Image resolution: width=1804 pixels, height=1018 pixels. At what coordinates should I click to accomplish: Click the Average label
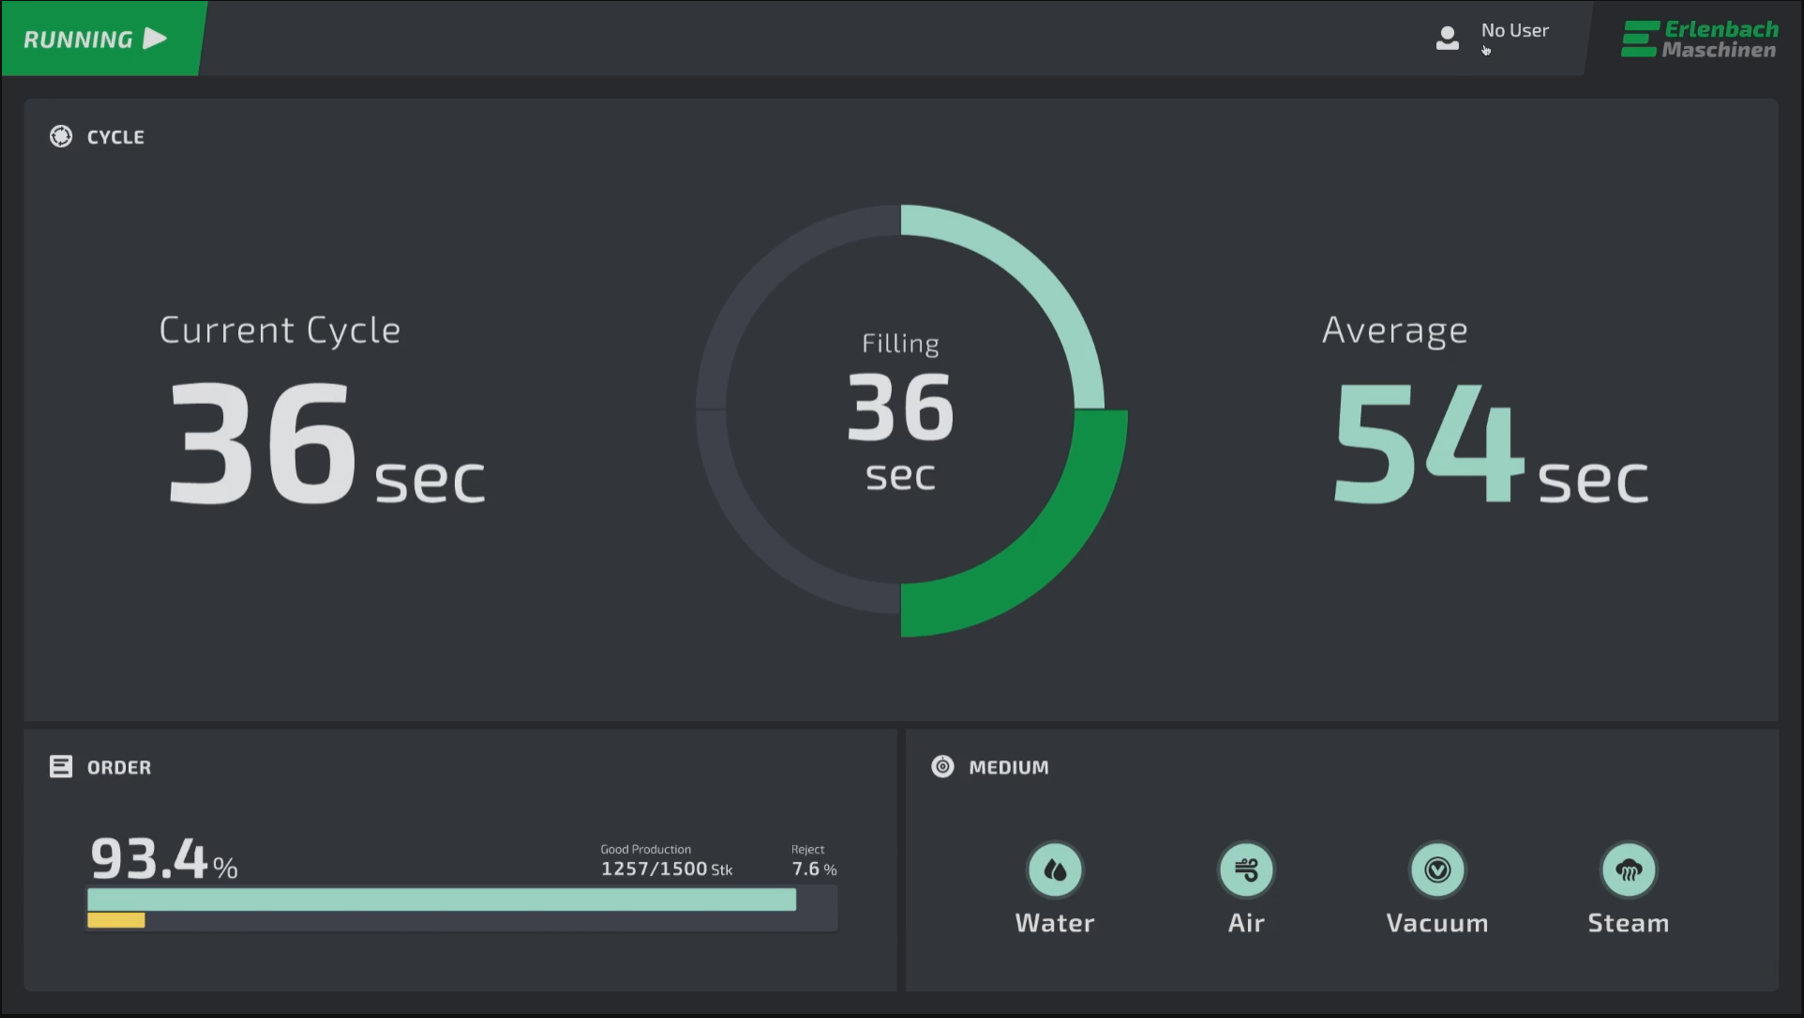pos(1395,330)
